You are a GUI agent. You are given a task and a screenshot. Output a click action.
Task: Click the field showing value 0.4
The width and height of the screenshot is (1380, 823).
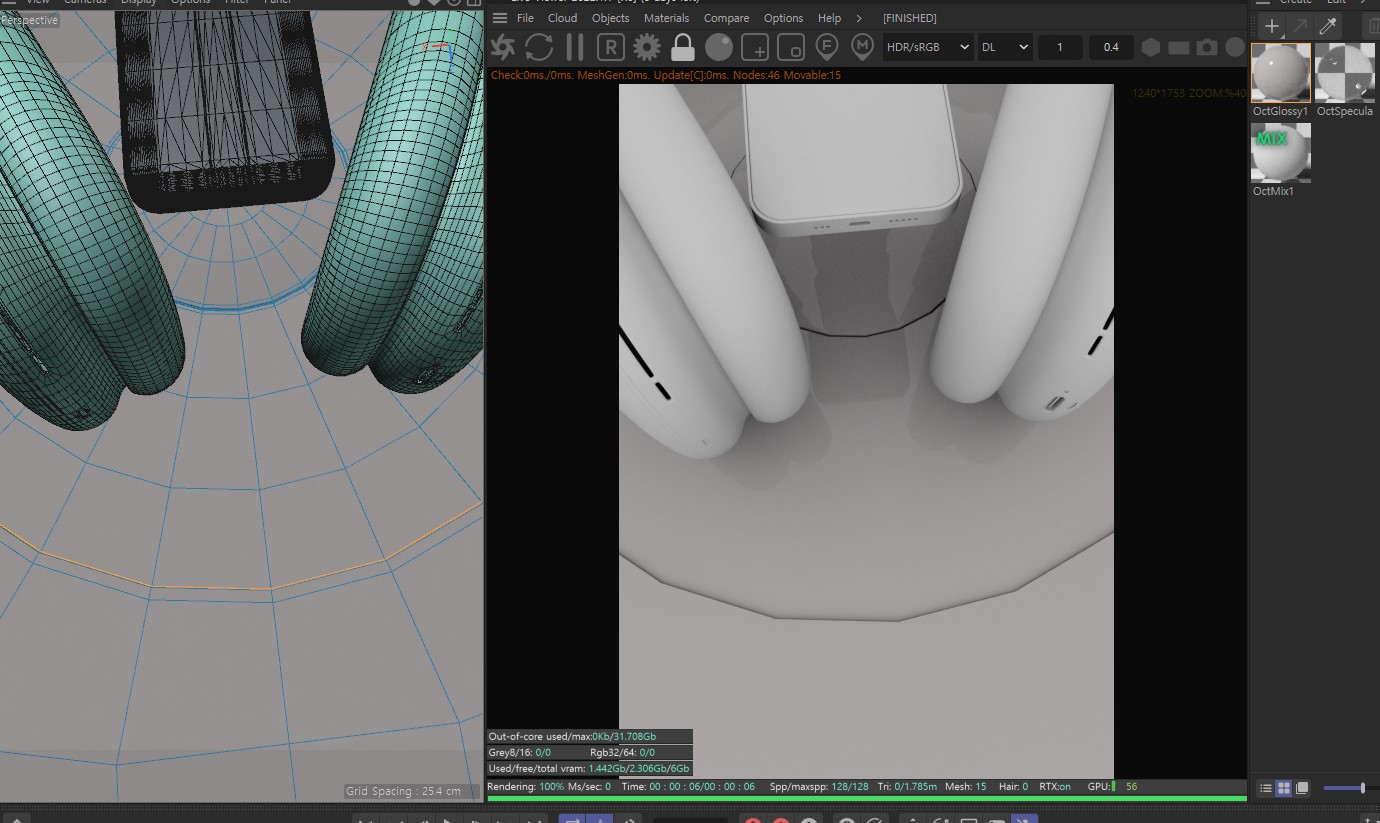[x=1111, y=47]
